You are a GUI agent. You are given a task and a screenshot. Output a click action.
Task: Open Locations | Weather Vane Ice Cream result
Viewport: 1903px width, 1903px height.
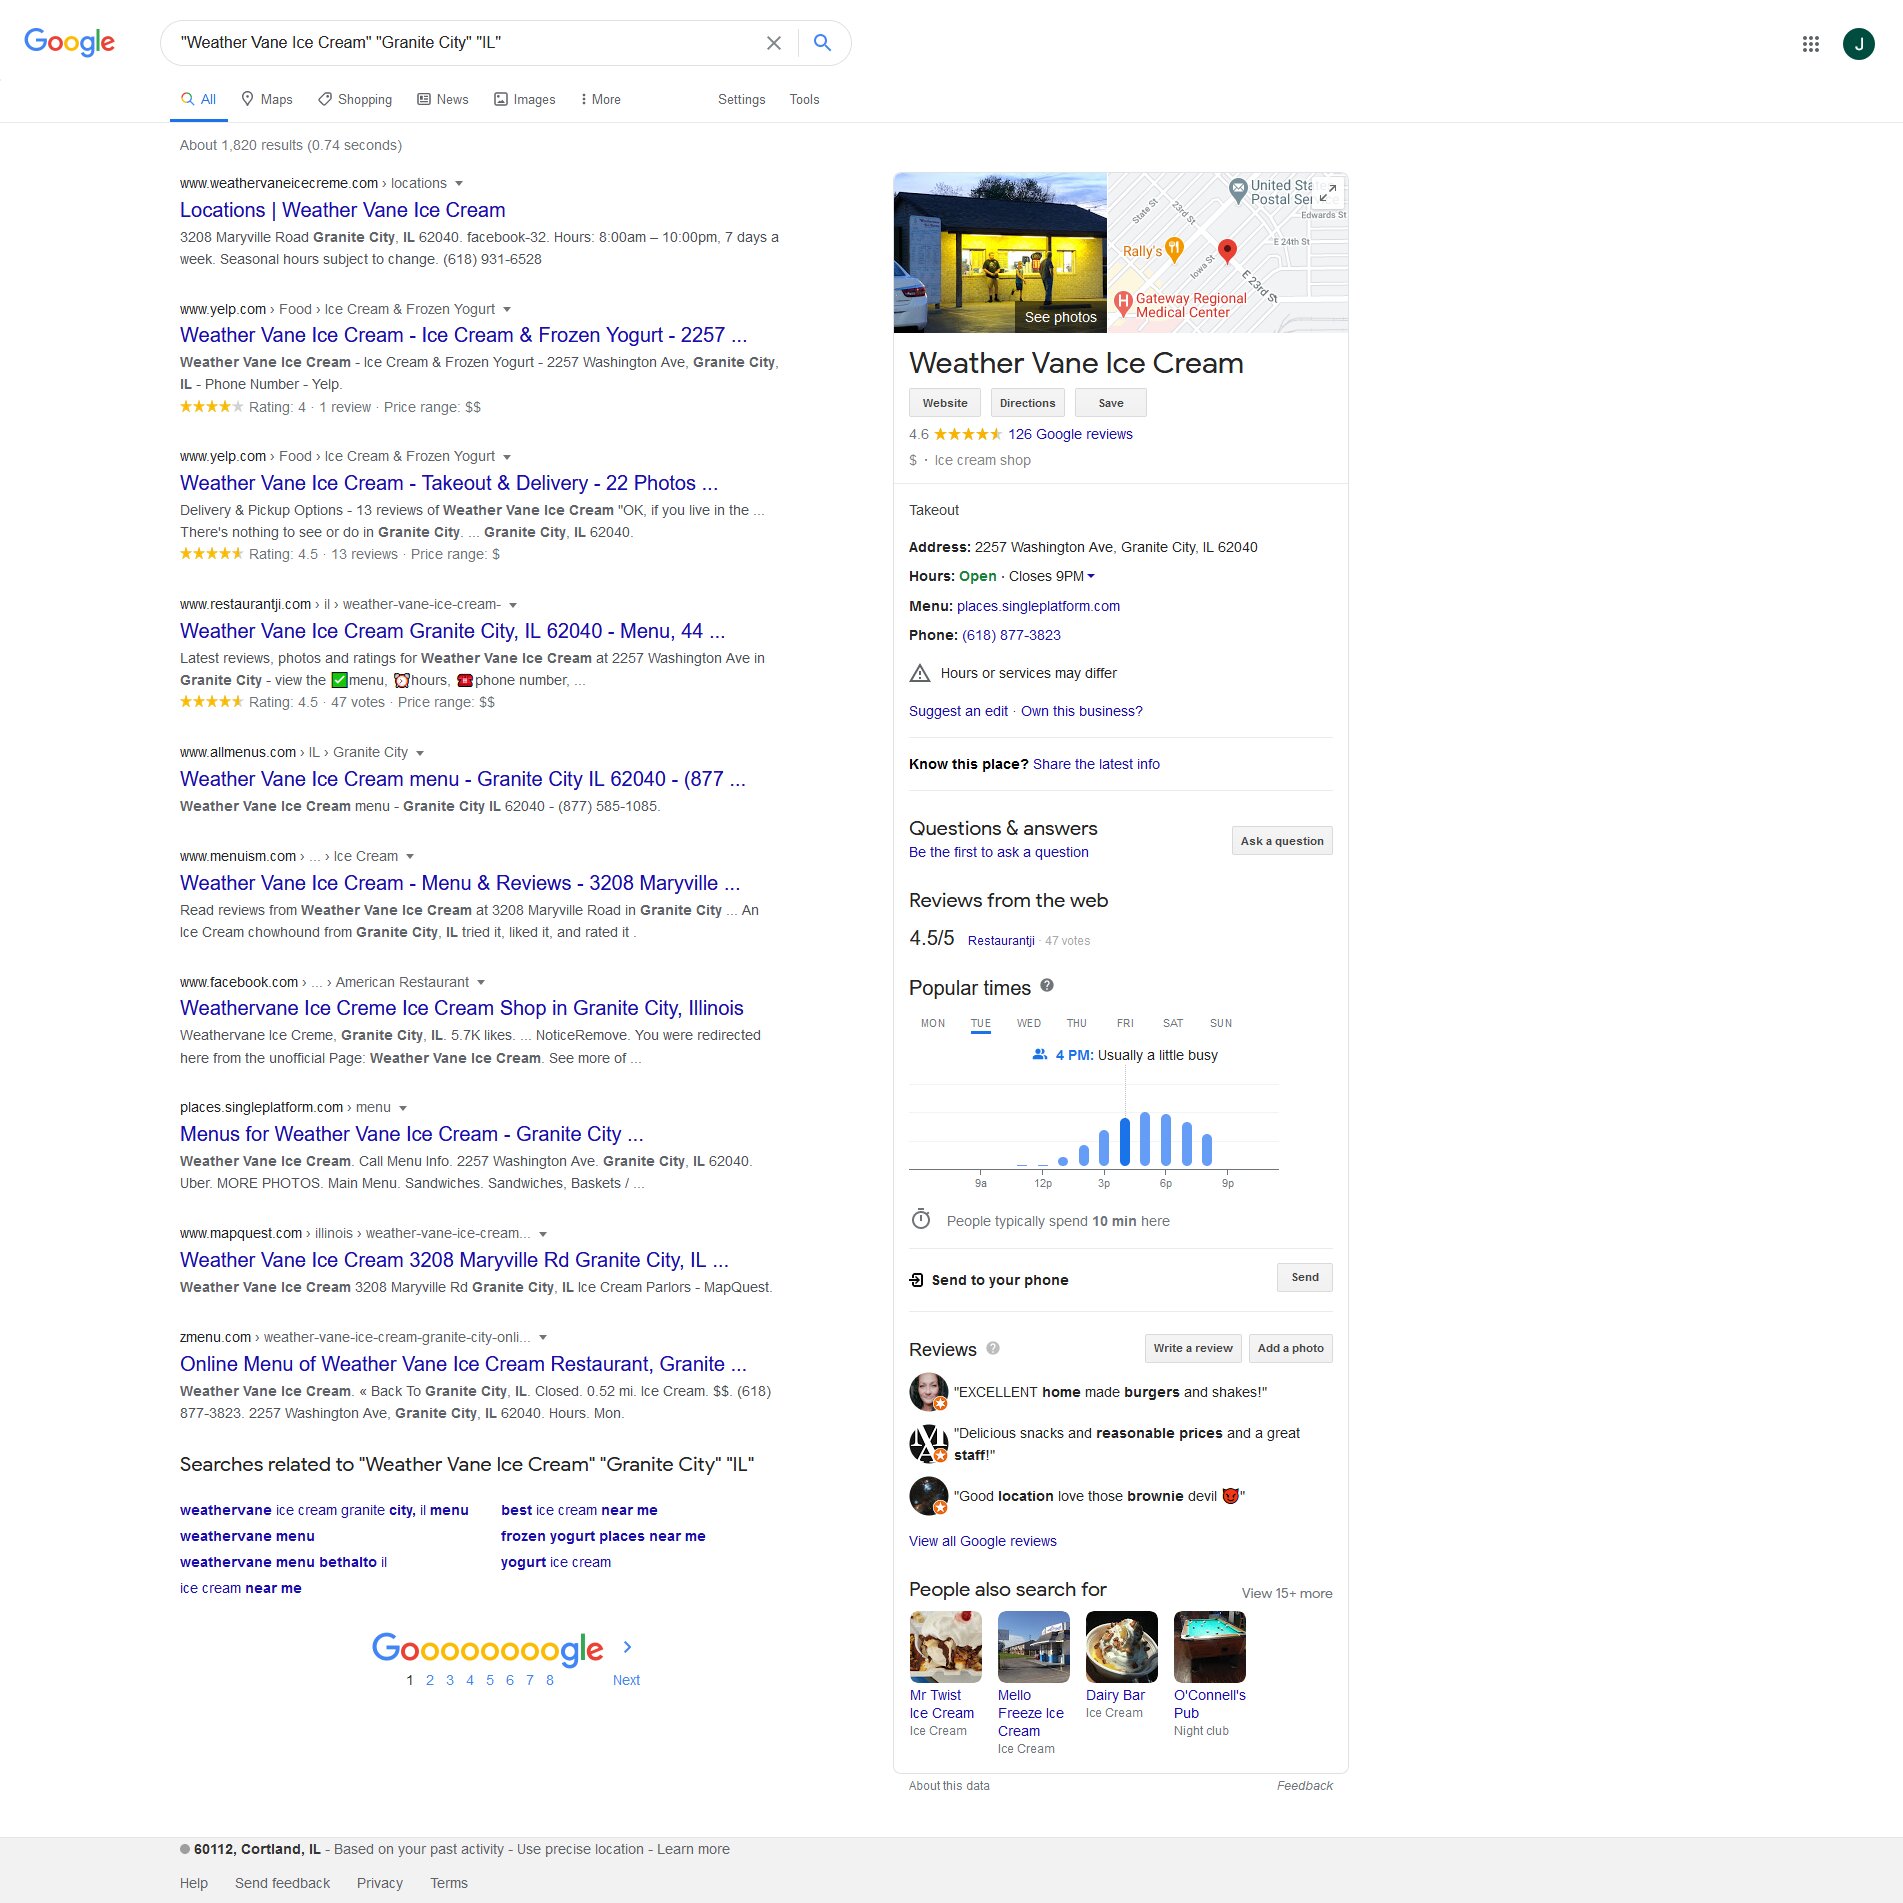(343, 210)
